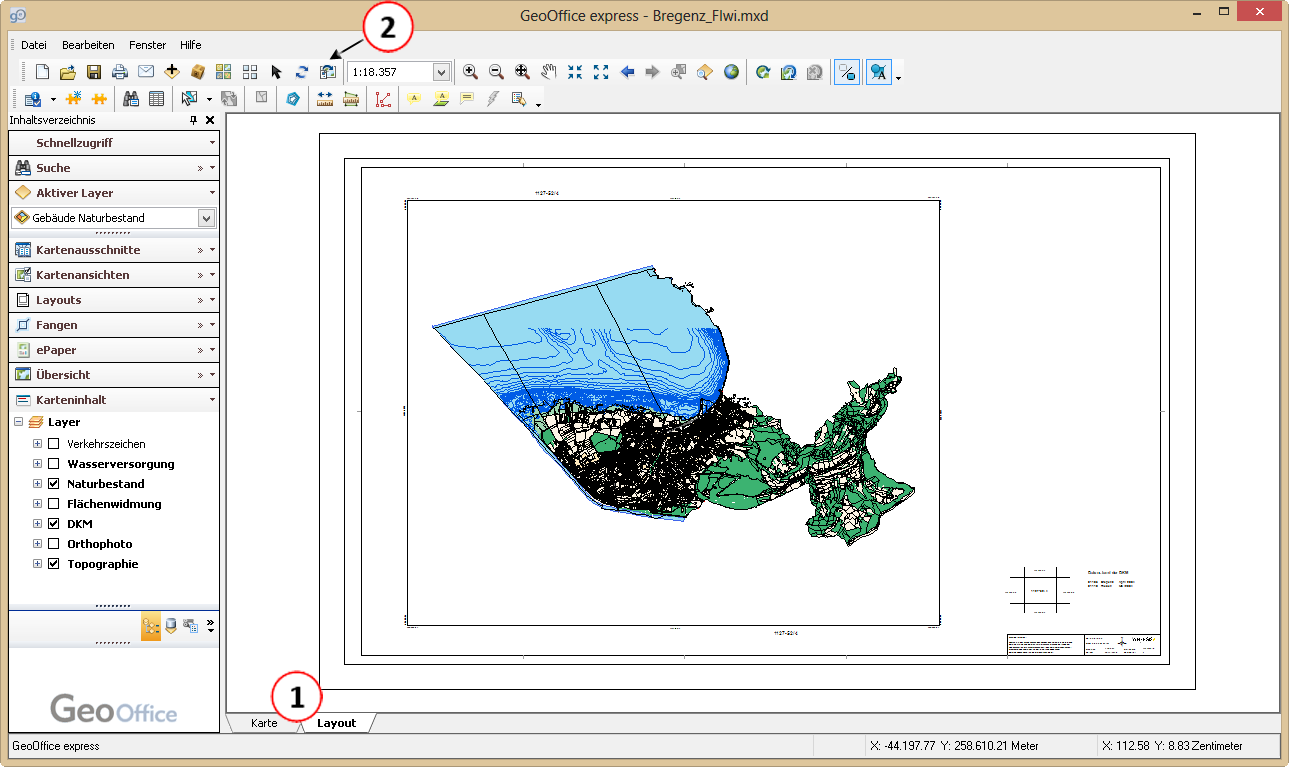Open the binoculars find tool
The height and width of the screenshot is (767, 1289).
pyautogui.click(x=131, y=99)
